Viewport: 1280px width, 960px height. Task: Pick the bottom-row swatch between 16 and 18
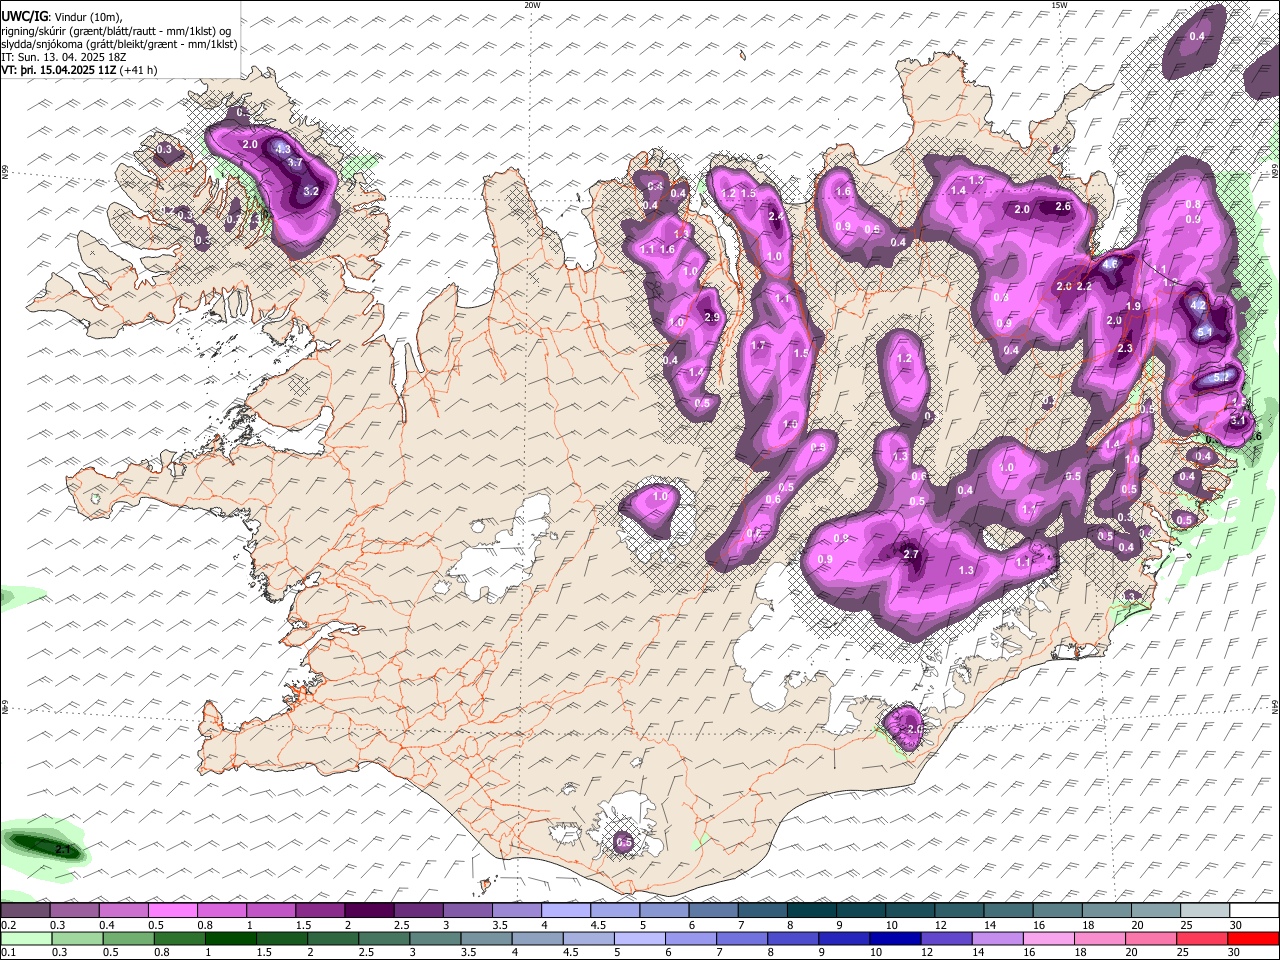(1051, 938)
